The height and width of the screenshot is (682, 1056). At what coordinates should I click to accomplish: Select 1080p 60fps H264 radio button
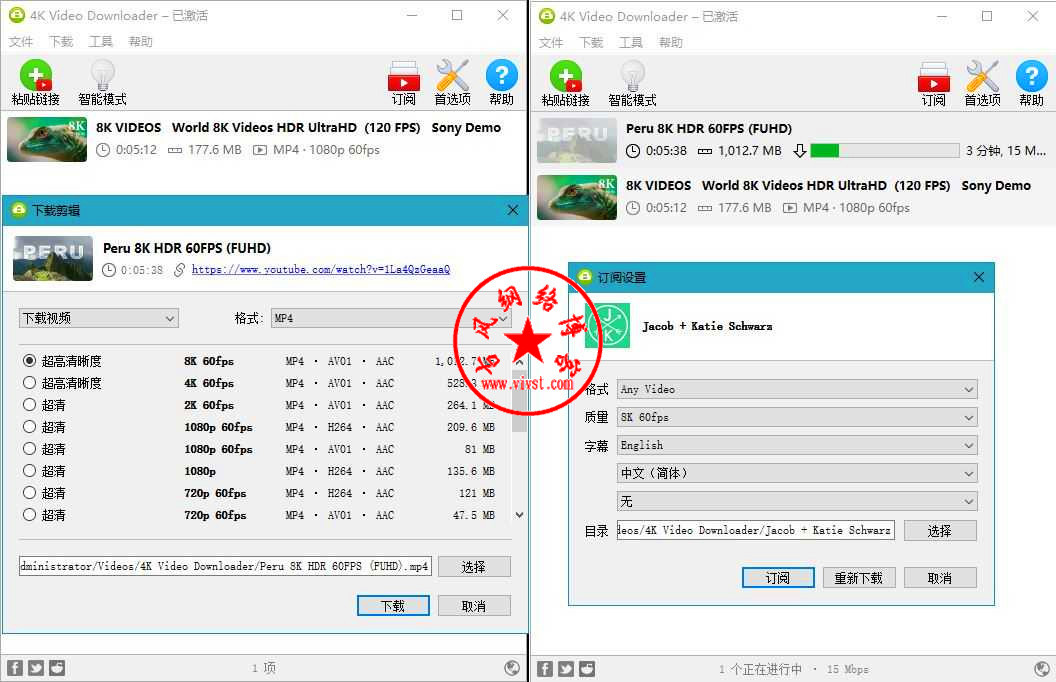point(29,426)
